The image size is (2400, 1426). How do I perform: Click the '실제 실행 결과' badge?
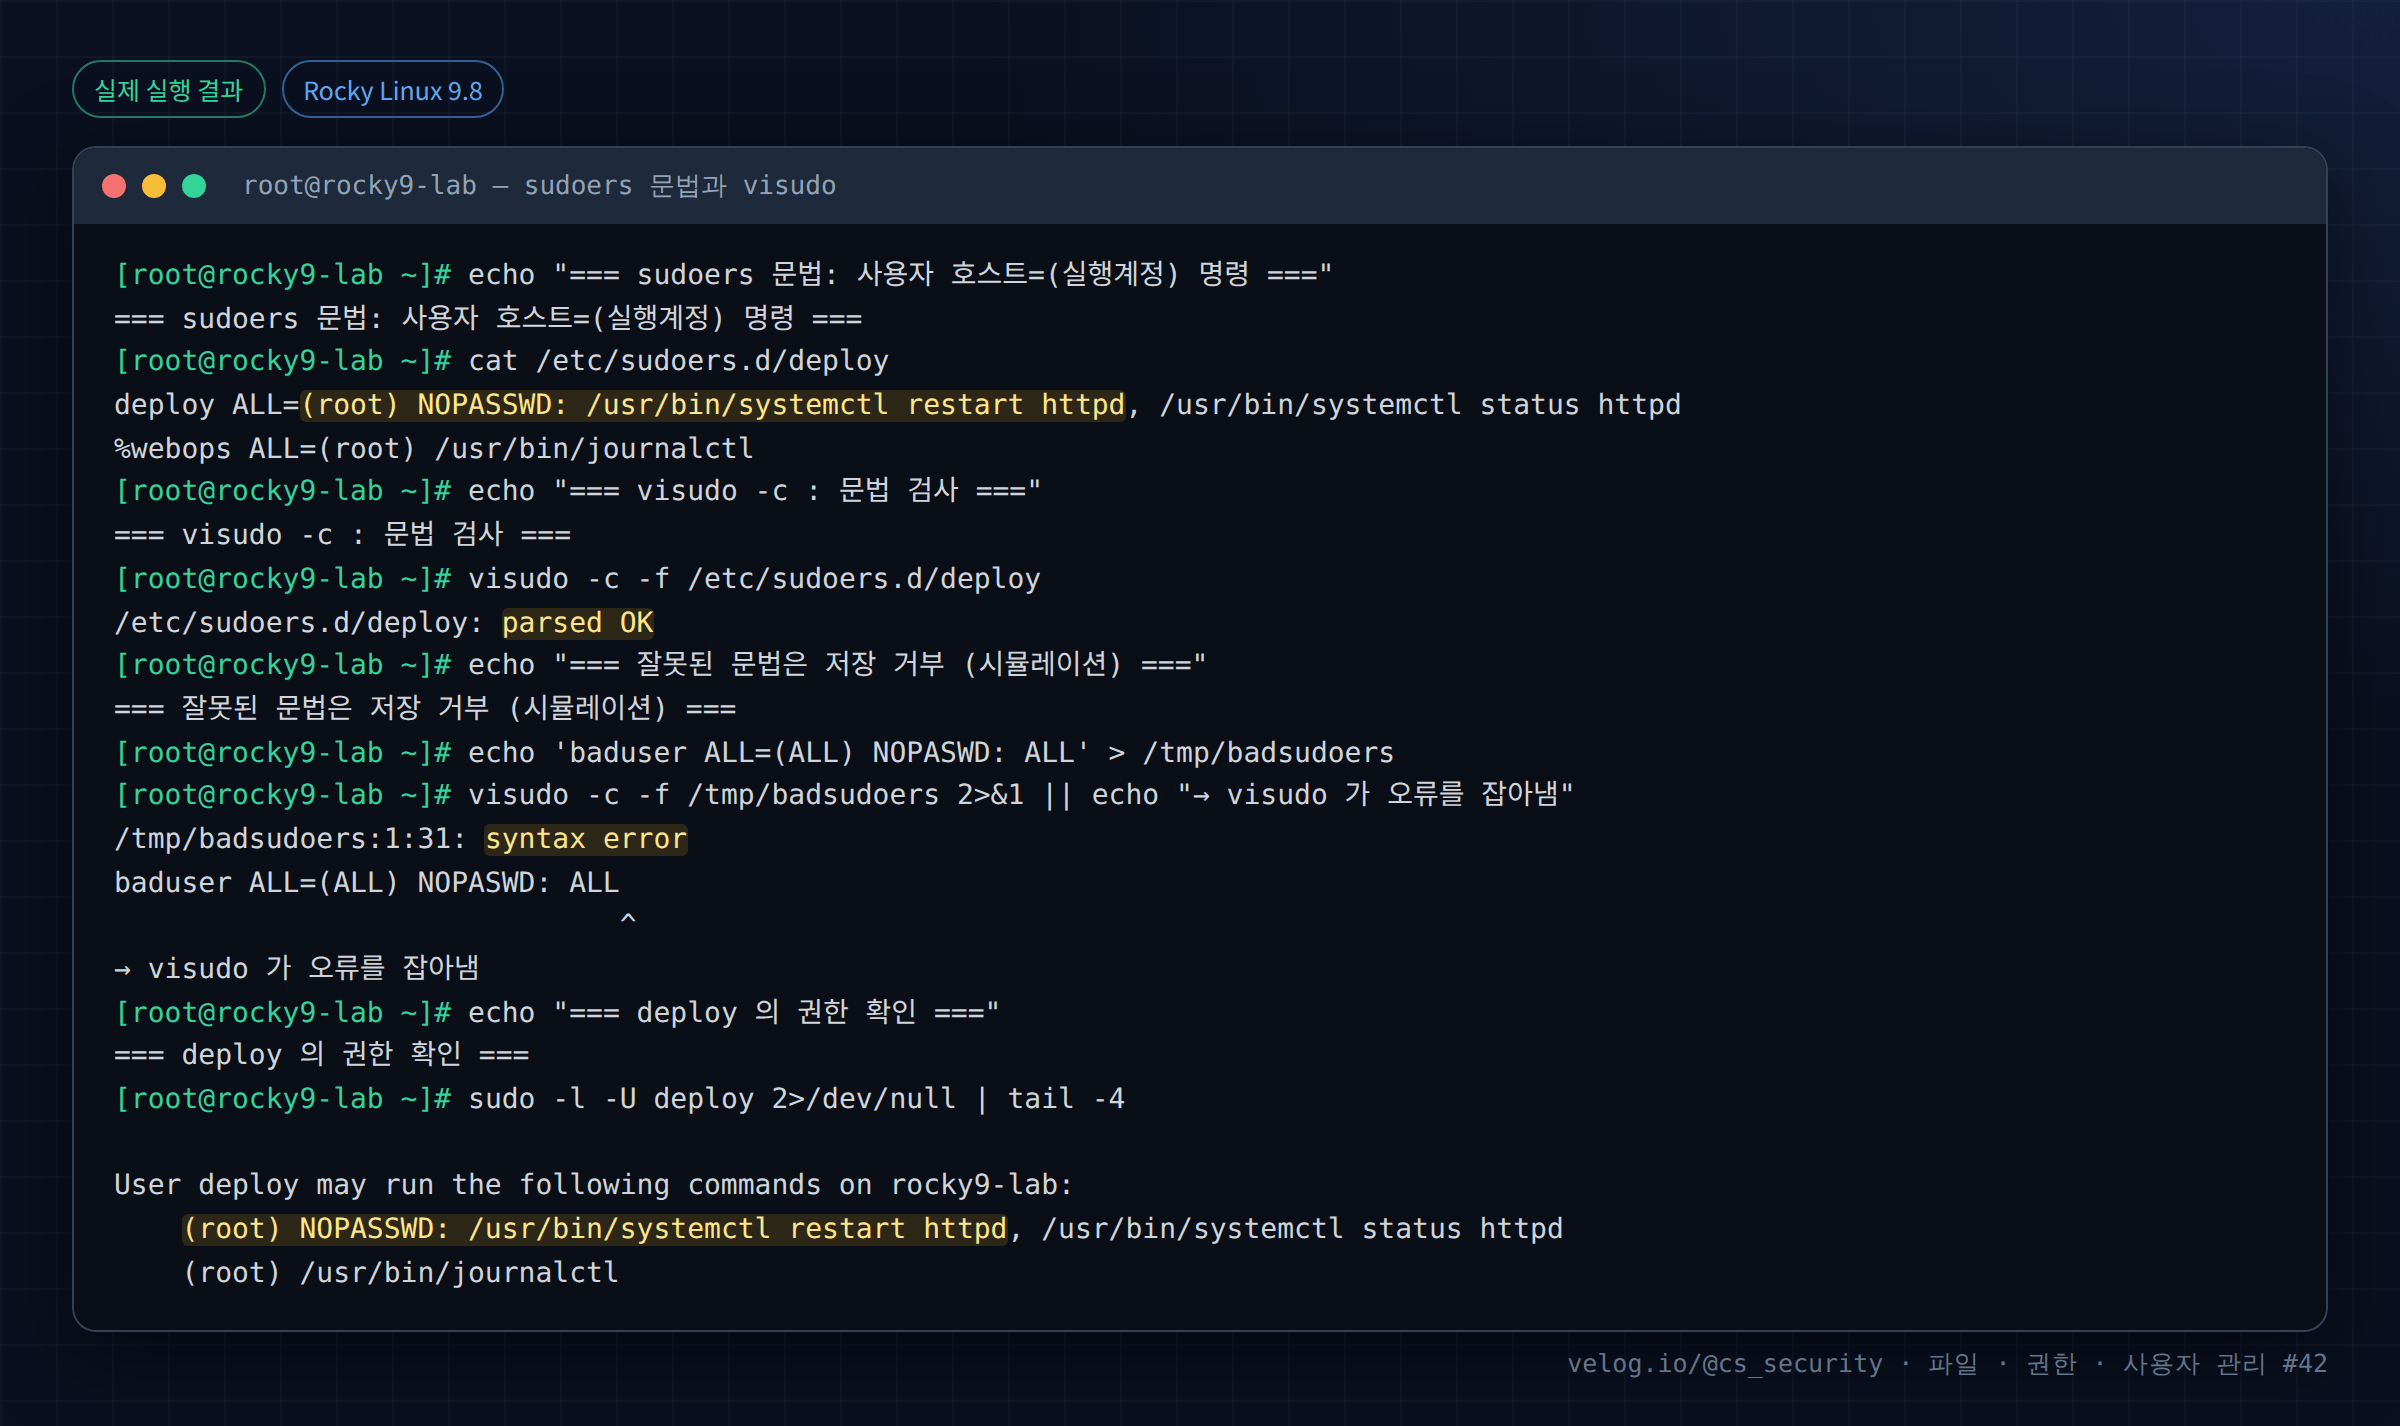click(x=169, y=90)
